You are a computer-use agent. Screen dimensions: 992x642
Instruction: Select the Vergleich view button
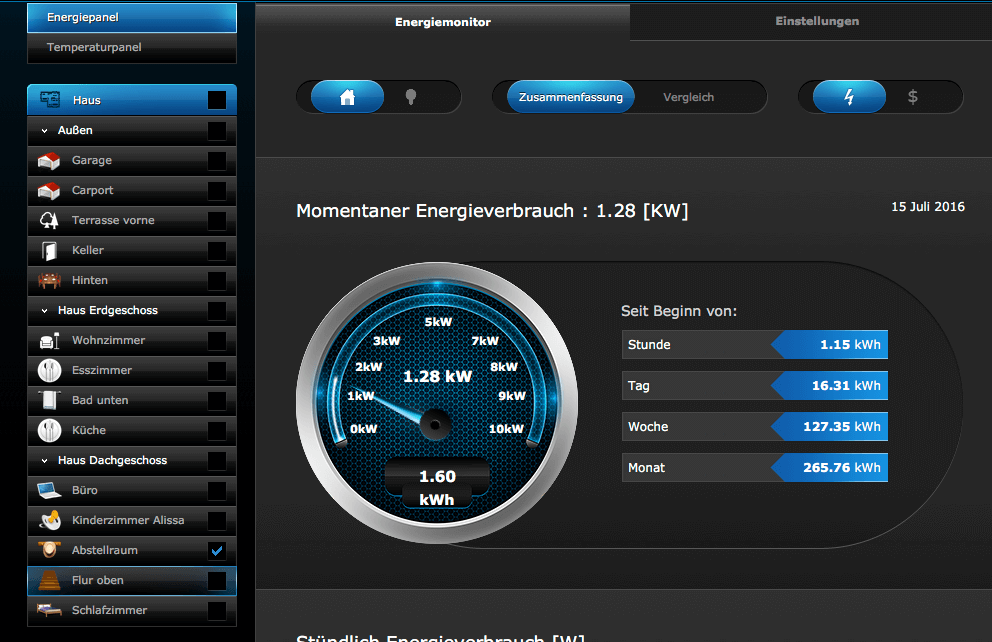[x=688, y=97]
